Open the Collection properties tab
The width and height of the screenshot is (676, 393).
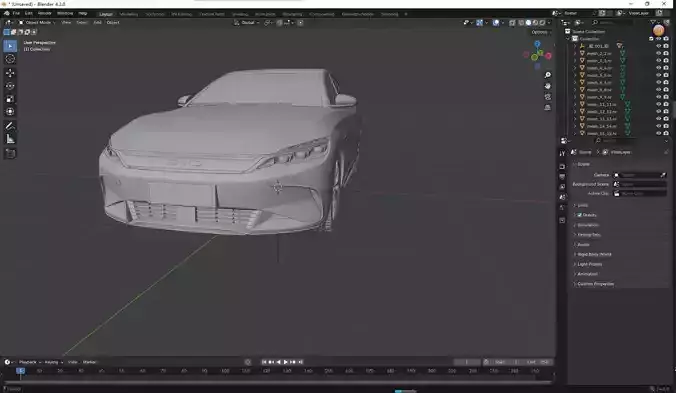(x=562, y=220)
